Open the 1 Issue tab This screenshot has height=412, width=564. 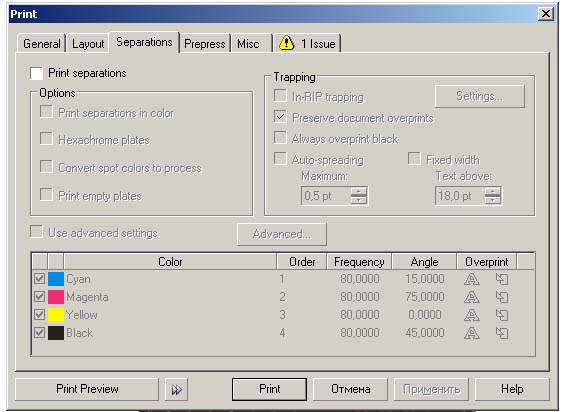(307, 44)
